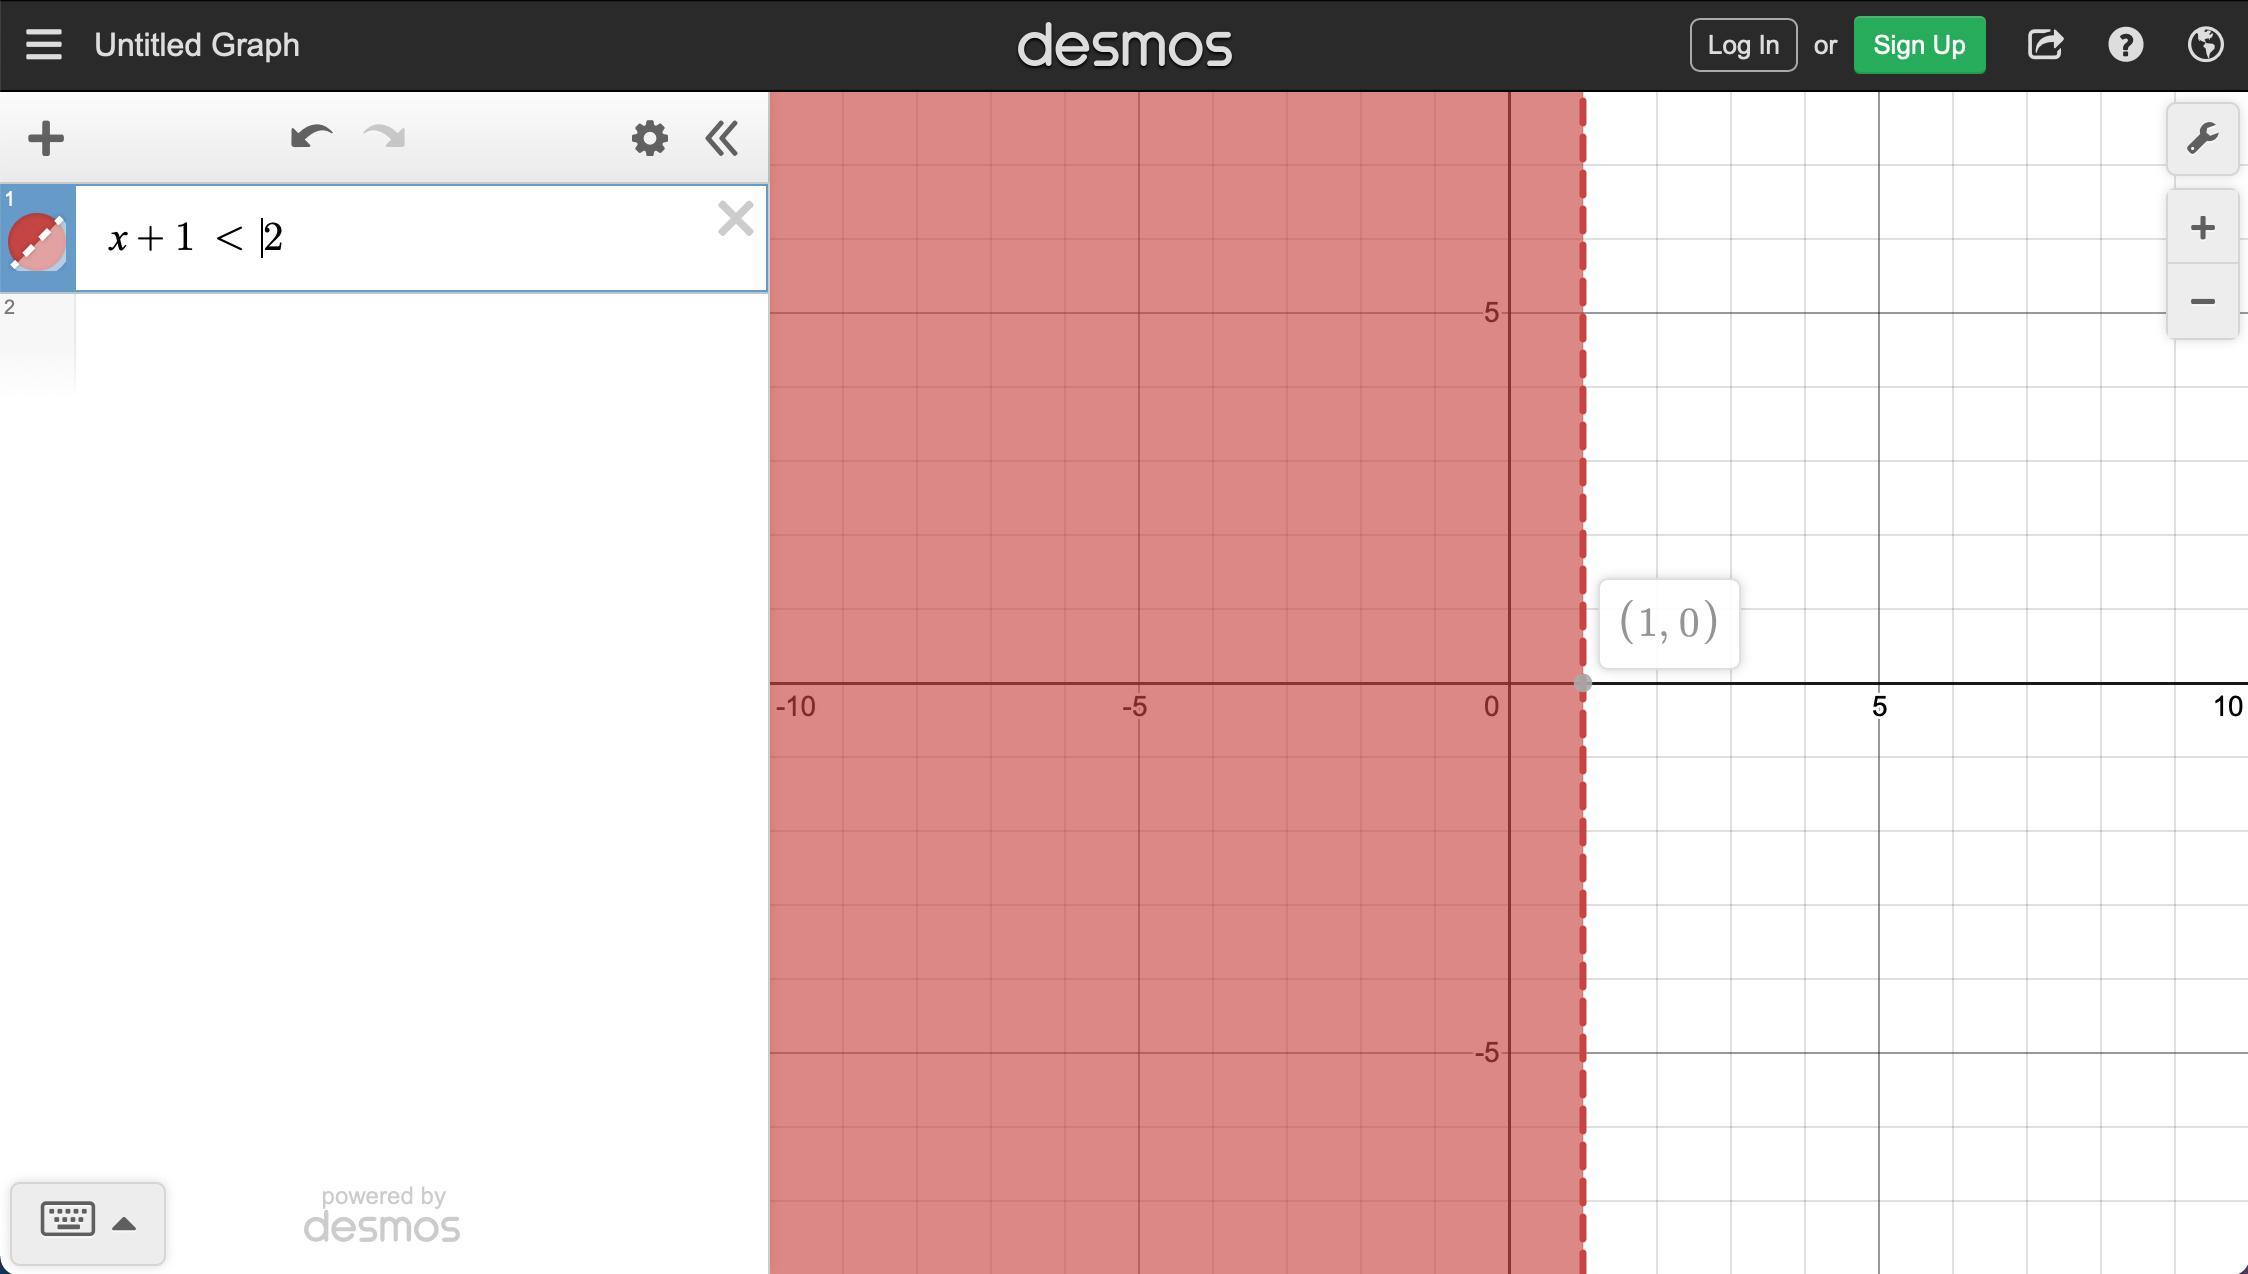Click the green Sign Up button
This screenshot has height=1274, width=2248.
click(x=1918, y=45)
